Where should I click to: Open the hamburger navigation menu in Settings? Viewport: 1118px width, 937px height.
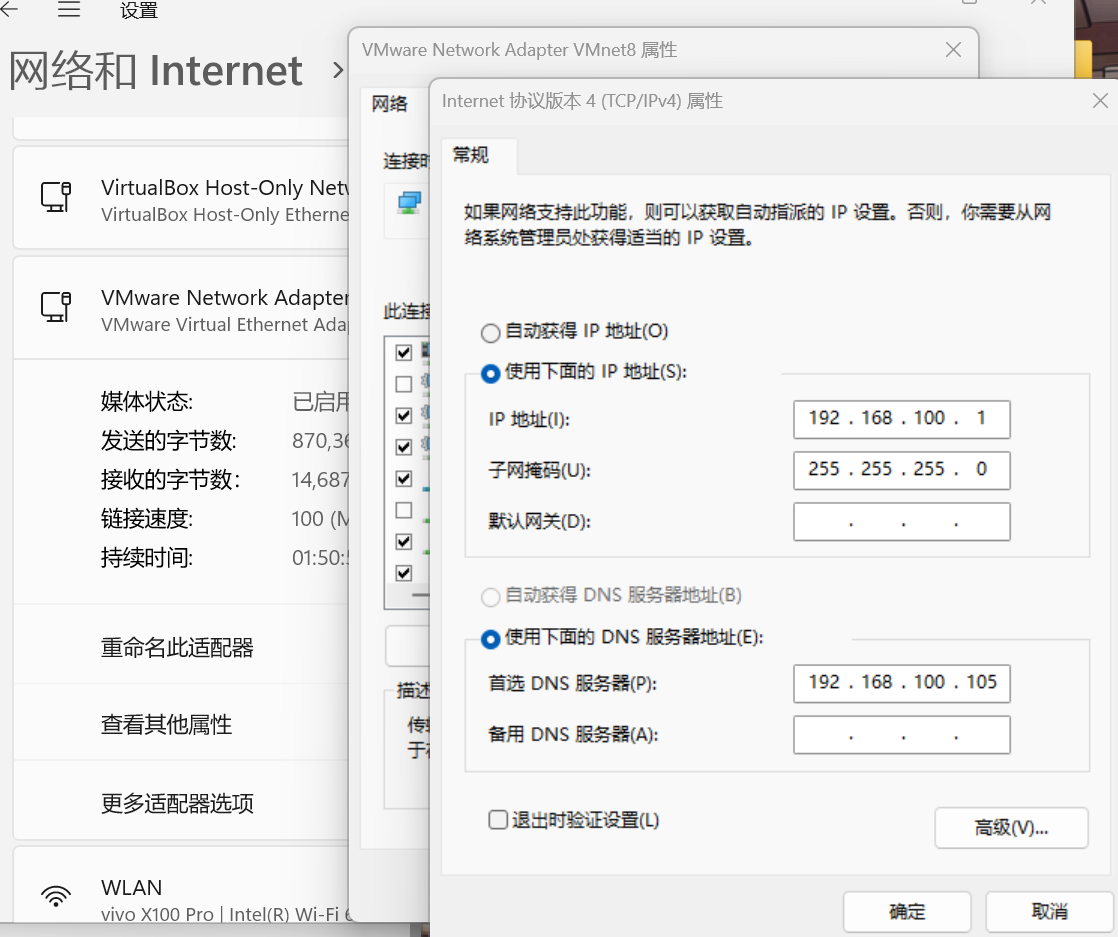[x=68, y=9]
